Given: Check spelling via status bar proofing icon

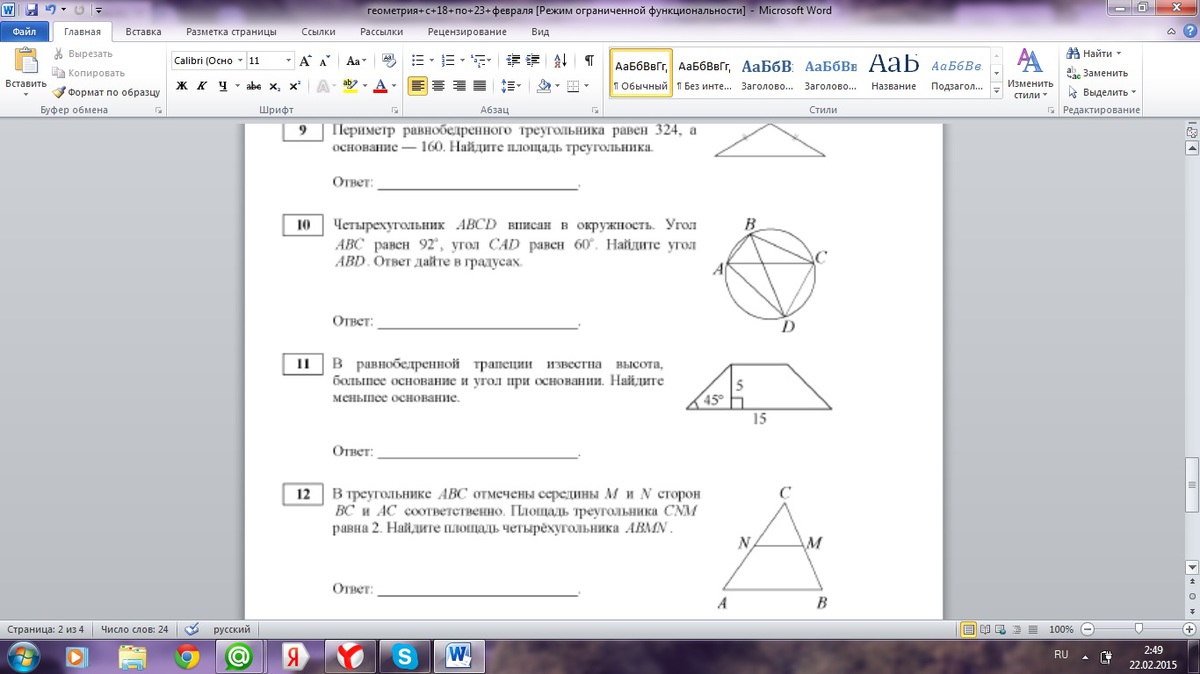Looking at the screenshot, I should (x=193, y=629).
